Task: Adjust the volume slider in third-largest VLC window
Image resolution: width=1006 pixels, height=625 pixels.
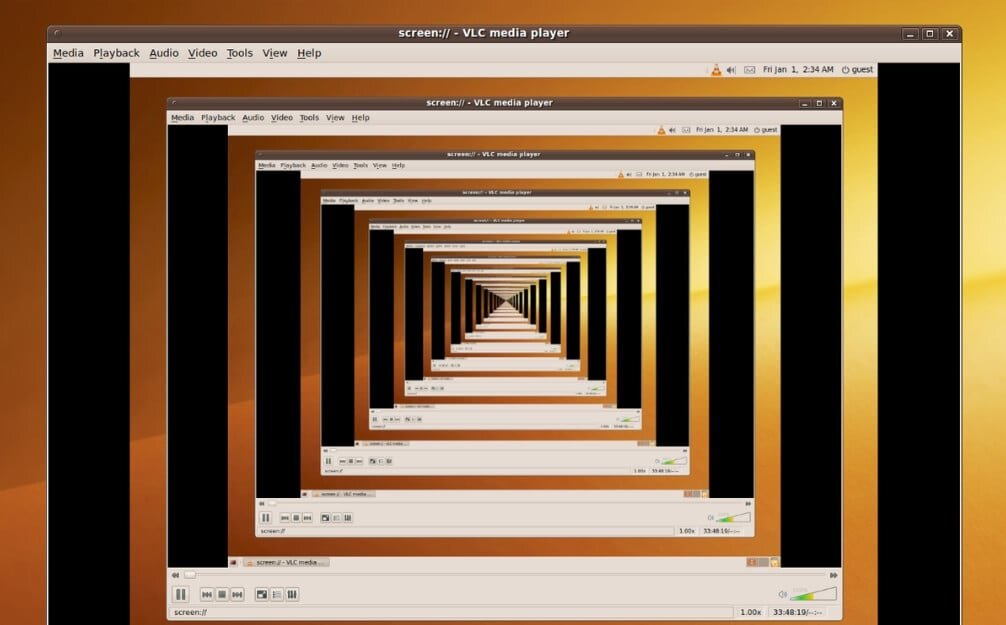Action: pyautogui.click(x=733, y=517)
